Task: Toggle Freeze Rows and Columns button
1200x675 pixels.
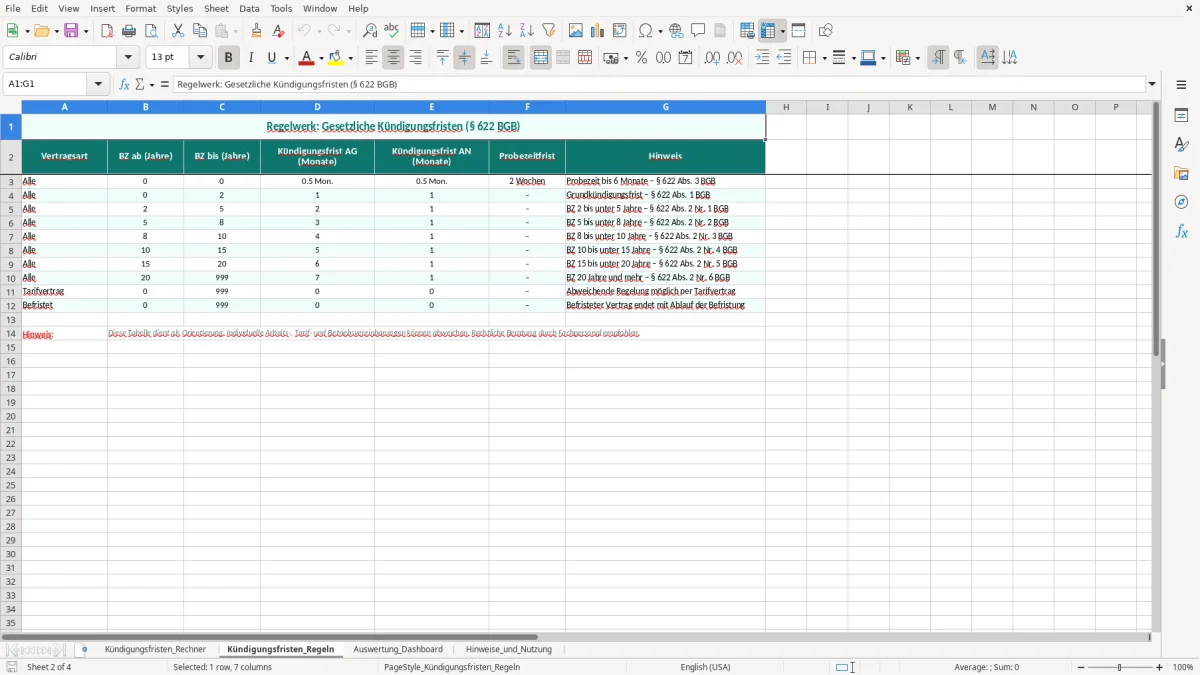Action: [x=768, y=31]
